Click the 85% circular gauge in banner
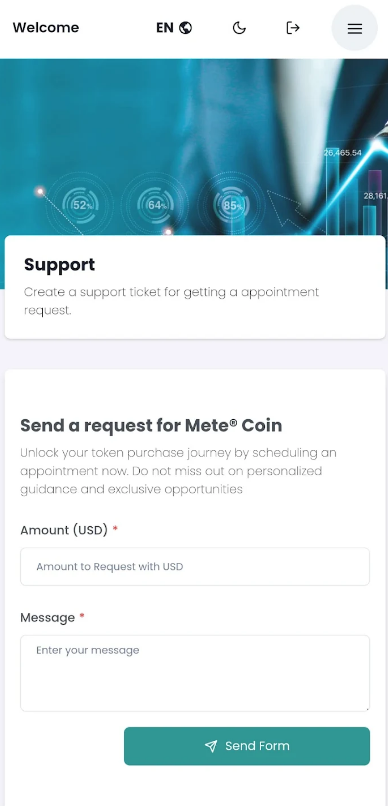The height and width of the screenshot is (806, 388). click(232, 206)
